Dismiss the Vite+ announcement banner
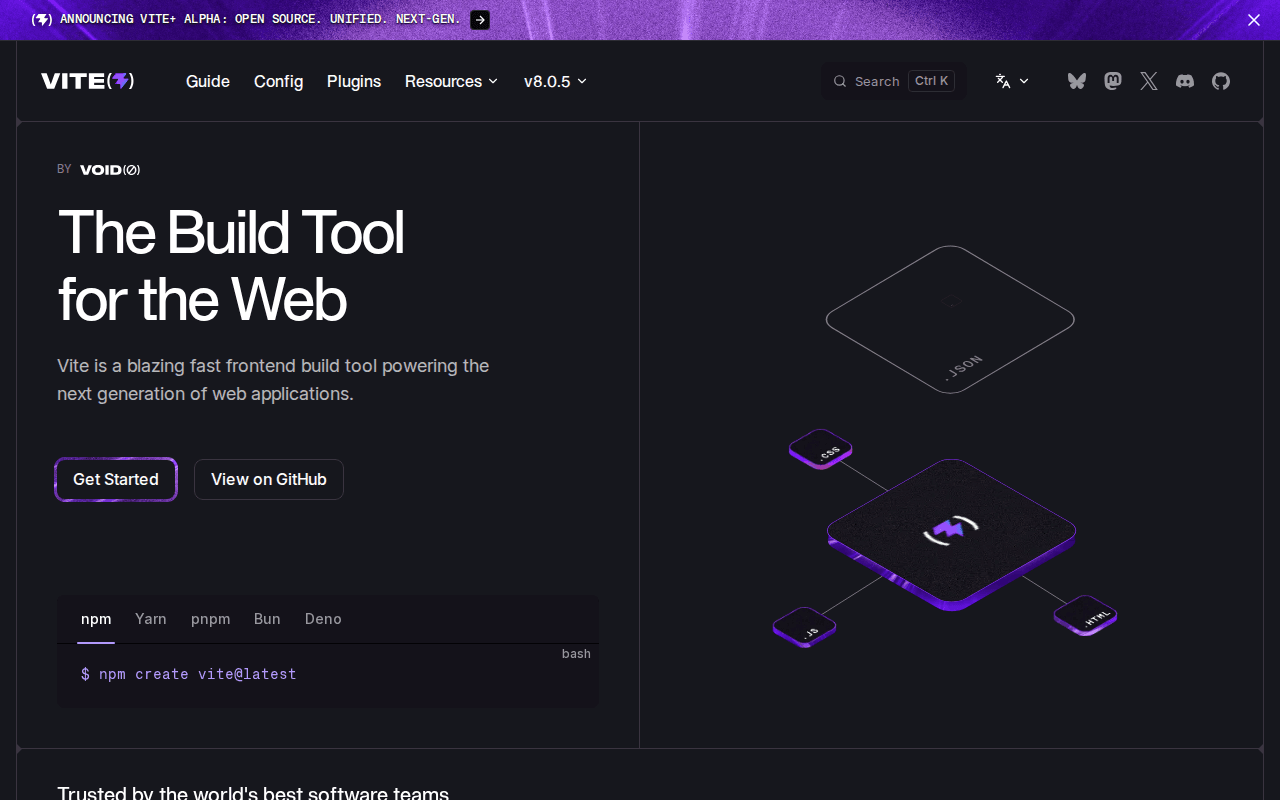 tap(1253, 20)
